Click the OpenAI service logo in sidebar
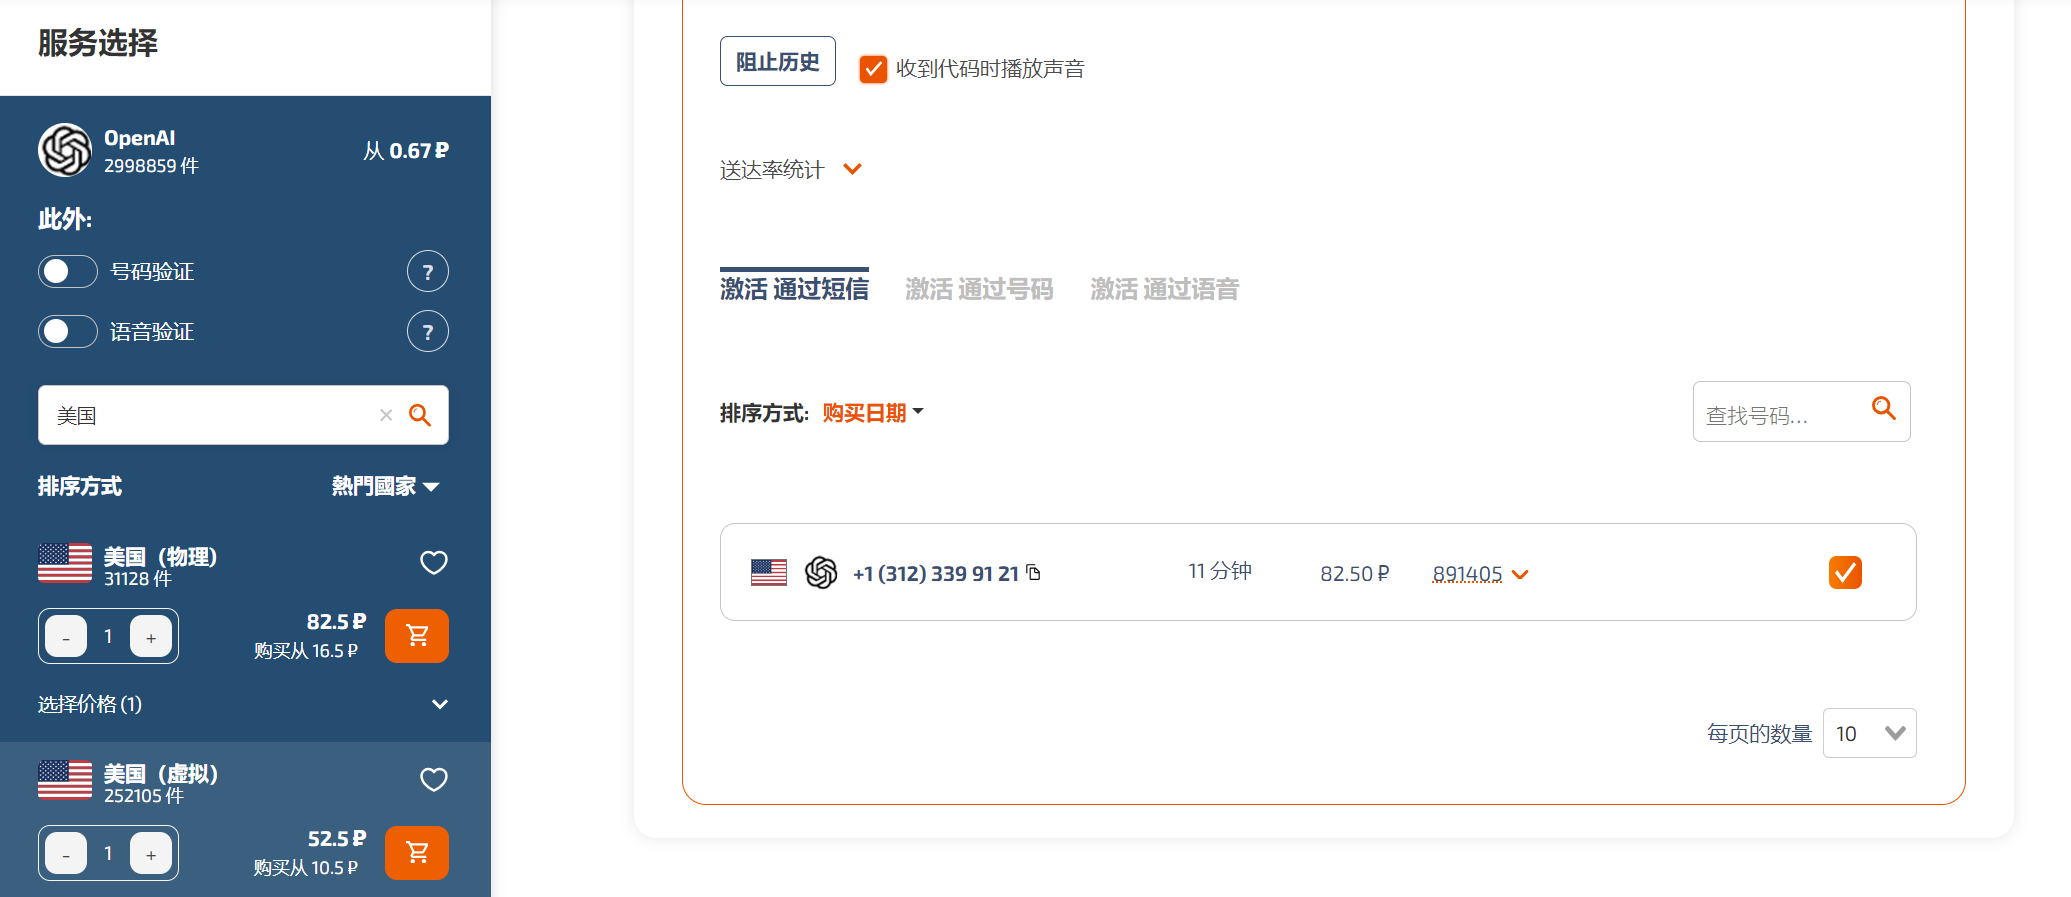2071x897 pixels. point(65,150)
